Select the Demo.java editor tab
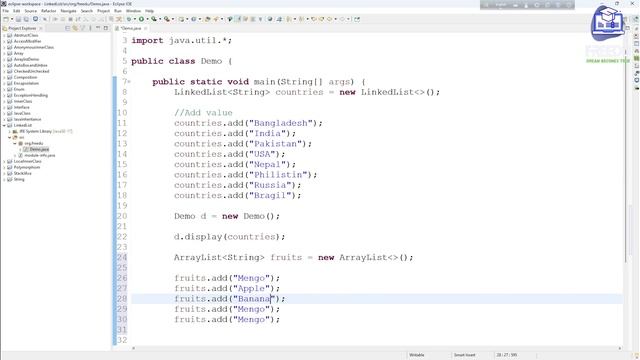 coord(131,29)
